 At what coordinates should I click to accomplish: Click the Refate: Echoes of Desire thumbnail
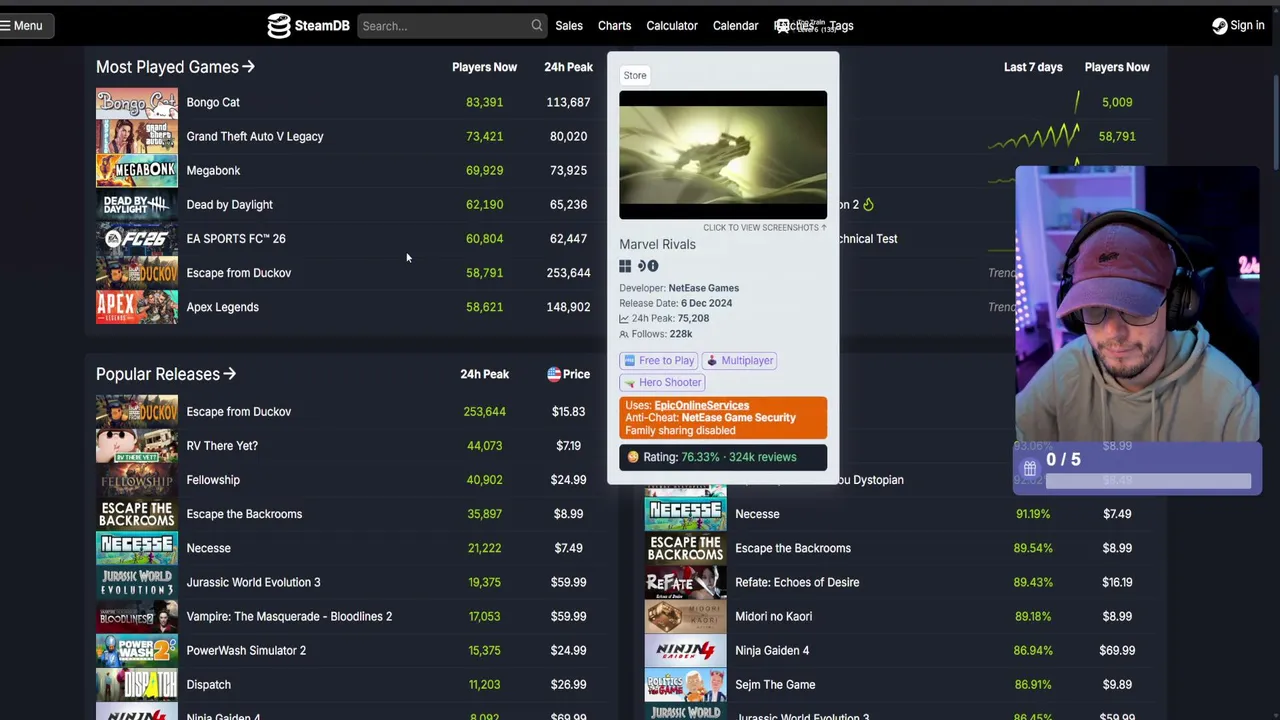point(686,582)
